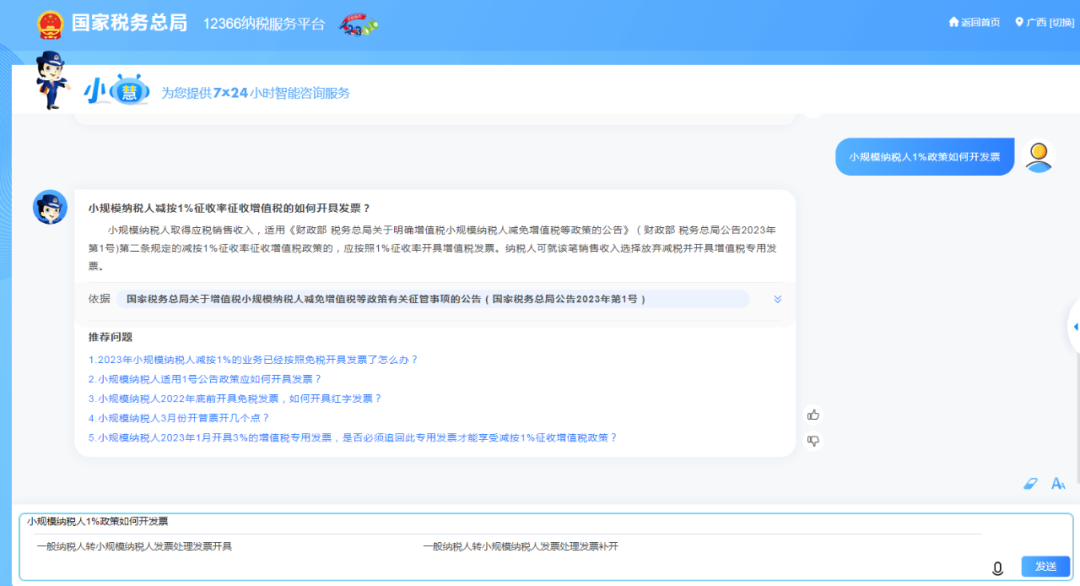Expand the 依据 reference chevron
Screen dimensions: 1080x586
[778, 299]
